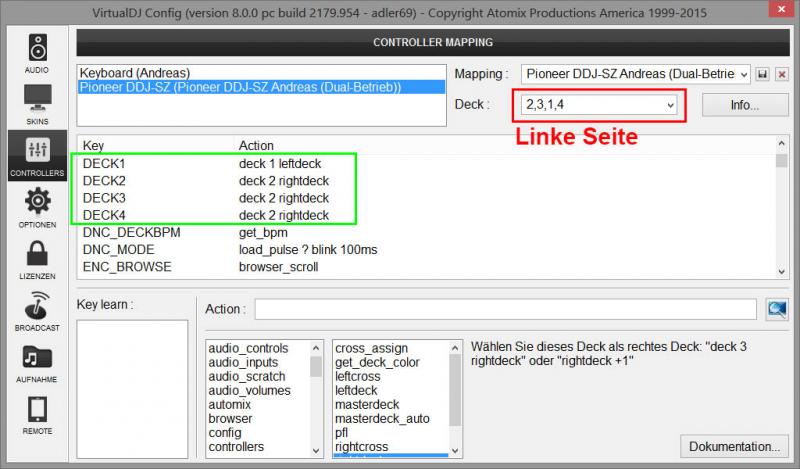Click the Key learn box
The image size is (800, 469).
tap(132, 389)
